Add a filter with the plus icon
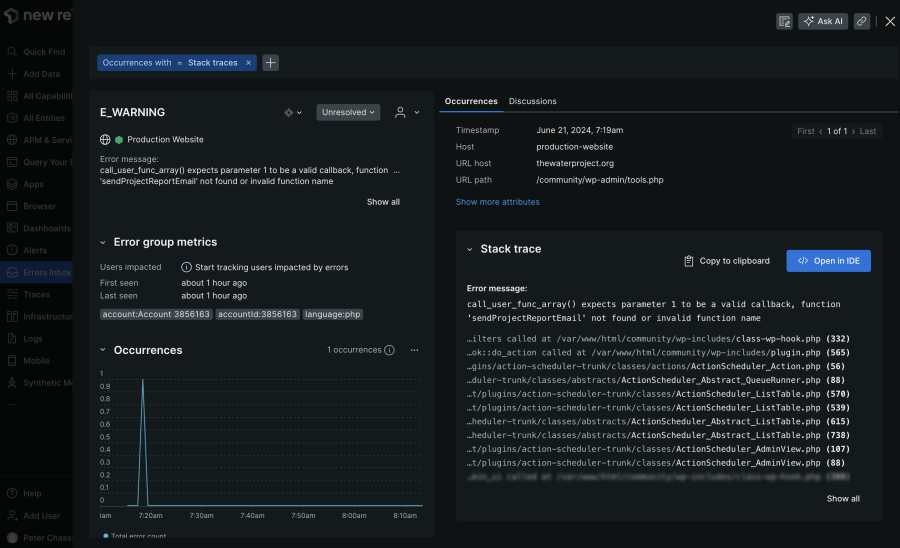Screen dimensions: 900x548 coord(270,63)
